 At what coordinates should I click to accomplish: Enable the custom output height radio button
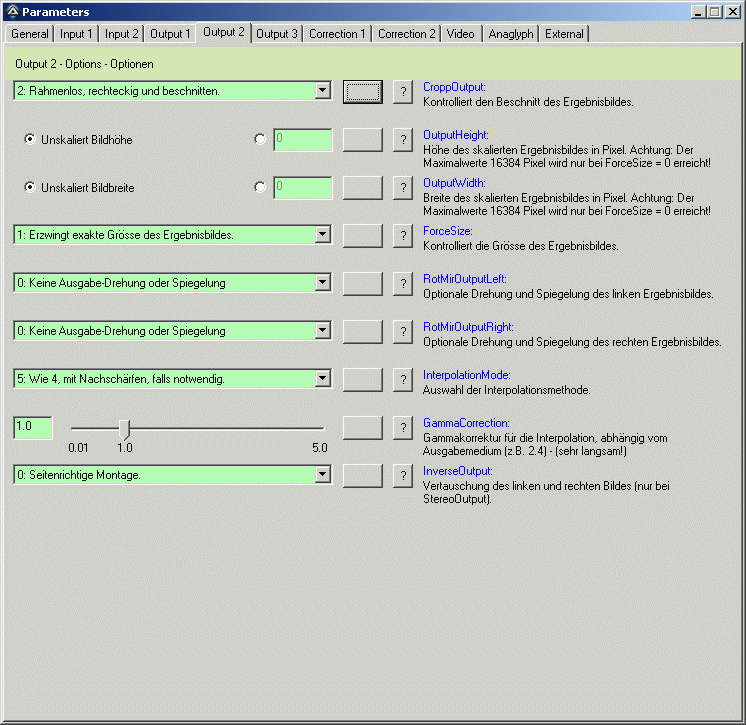click(x=261, y=140)
